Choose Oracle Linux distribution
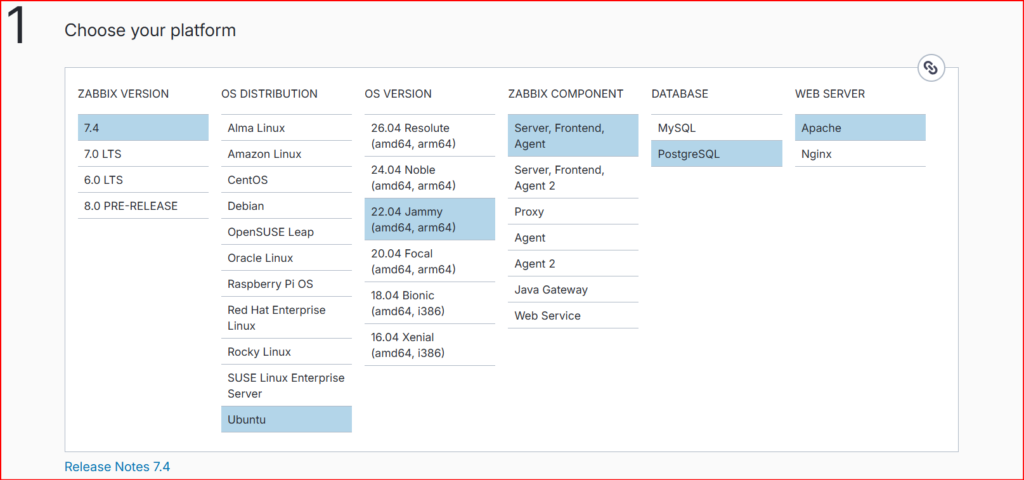The width and height of the screenshot is (1024, 480). (x=286, y=258)
